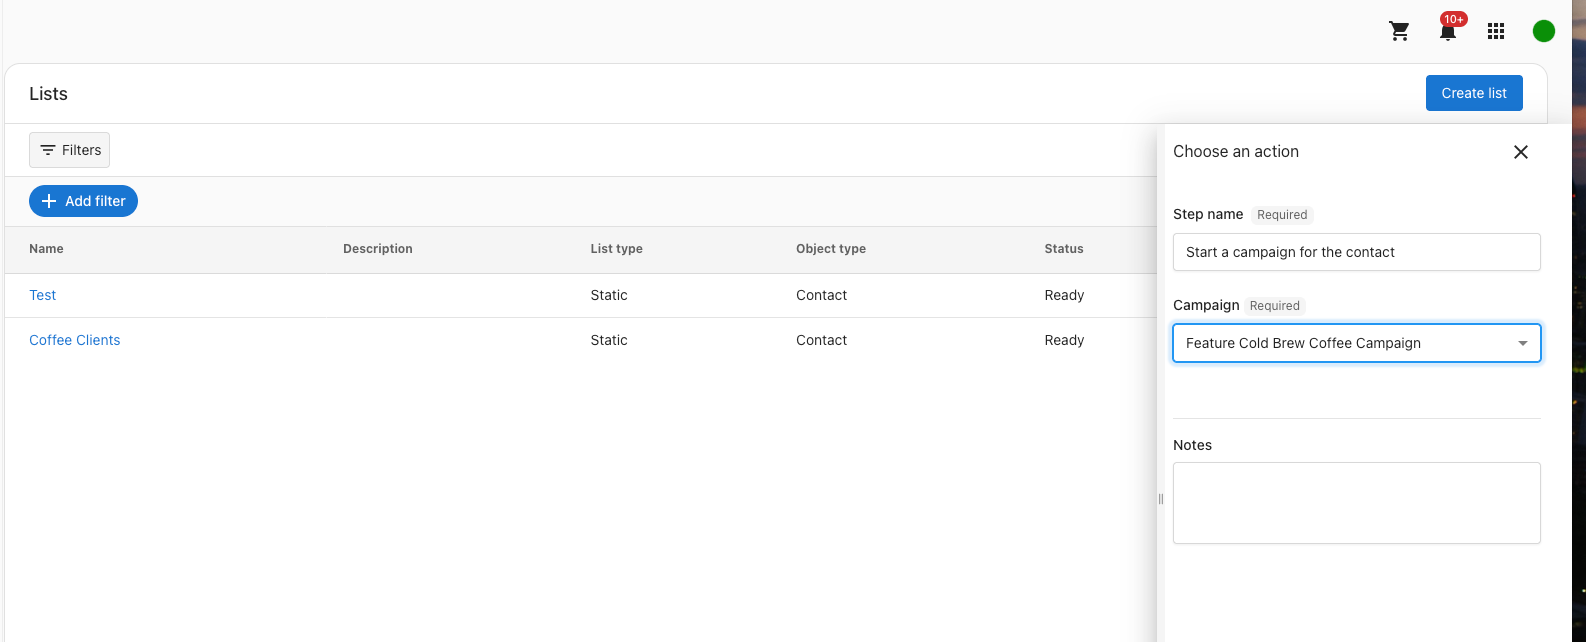Sort by the Name column header

coord(46,249)
